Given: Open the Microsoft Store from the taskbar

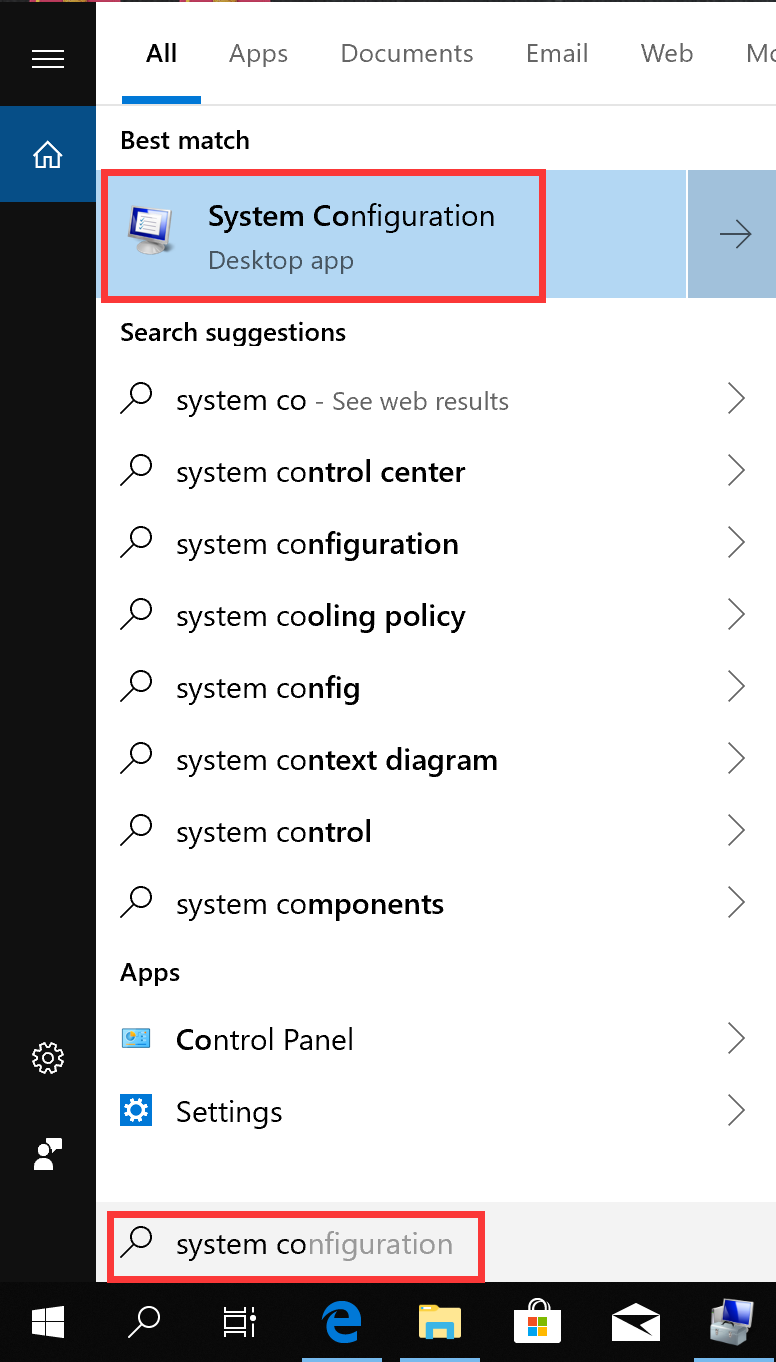Looking at the screenshot, I should click(537, 1322).
